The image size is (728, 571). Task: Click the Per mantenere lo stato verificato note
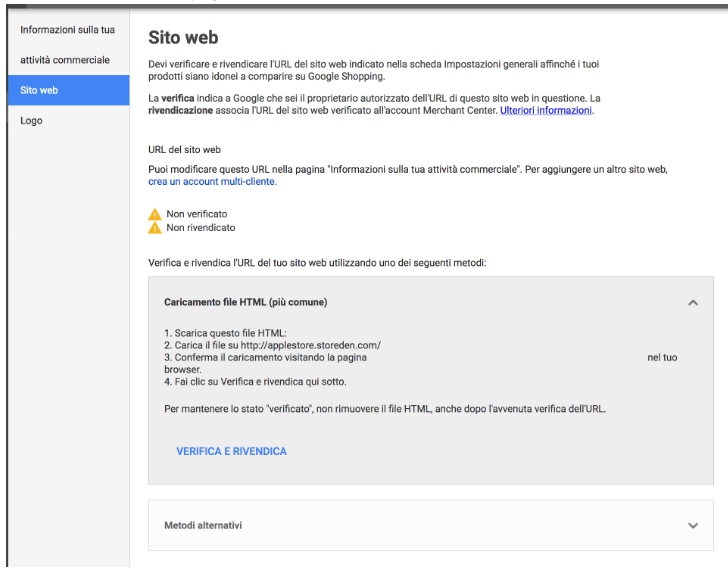pyautogui.click(x=384, y=409)
